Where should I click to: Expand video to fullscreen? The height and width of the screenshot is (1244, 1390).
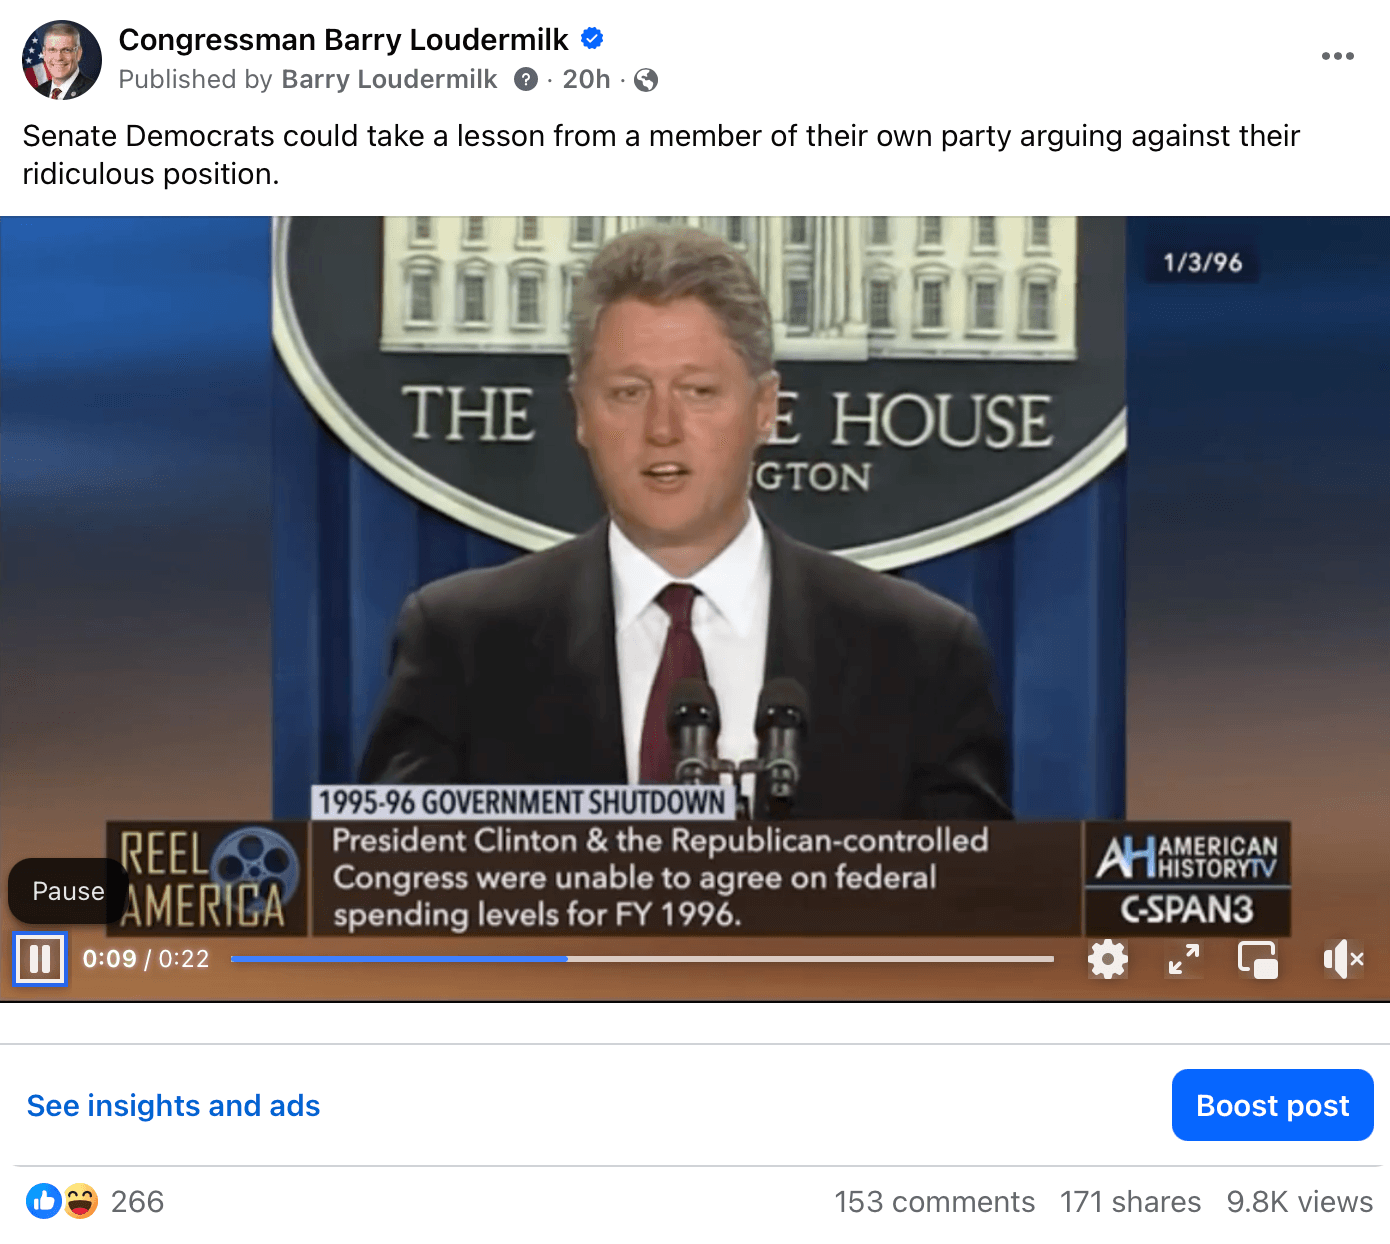coord(1184,959)
